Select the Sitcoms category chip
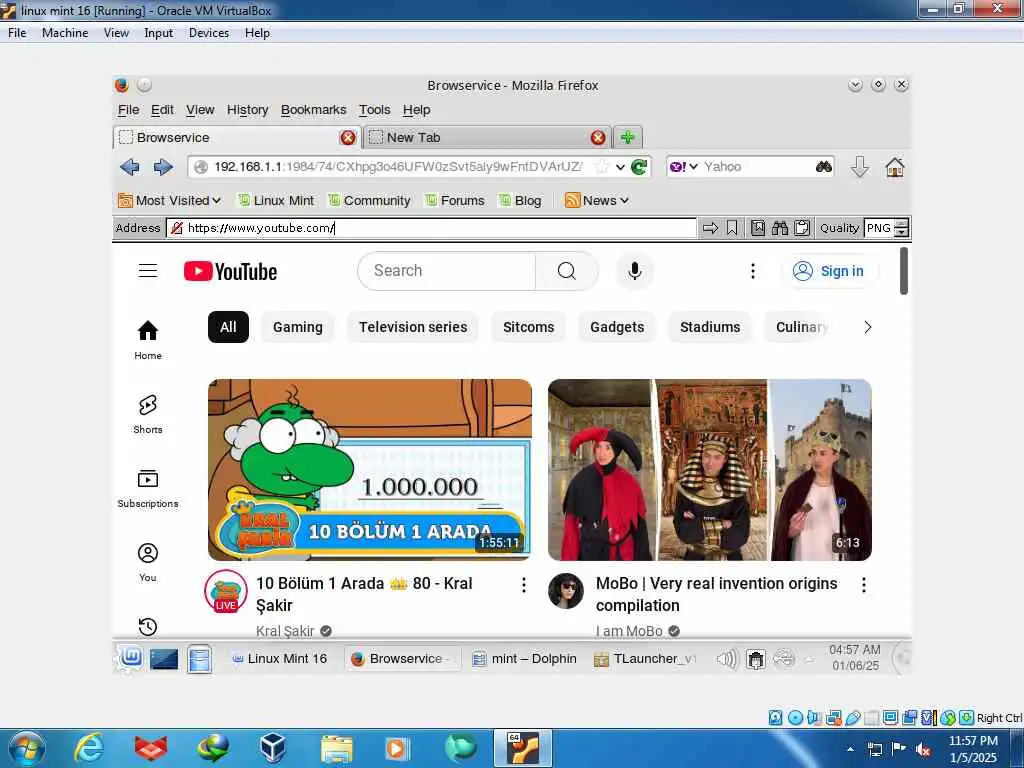Screen dimensions: 1024x768 (528, 327)
